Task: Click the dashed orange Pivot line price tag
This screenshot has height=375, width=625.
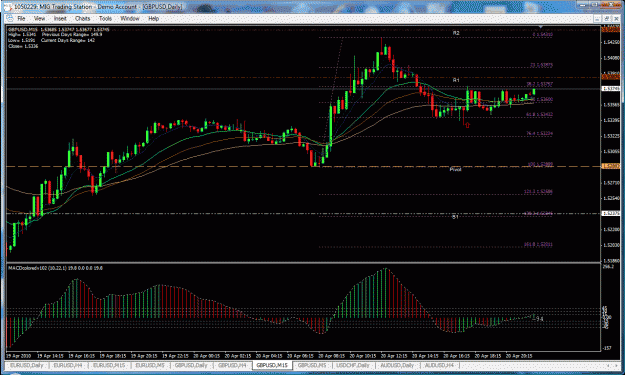Action: (610, 166)
